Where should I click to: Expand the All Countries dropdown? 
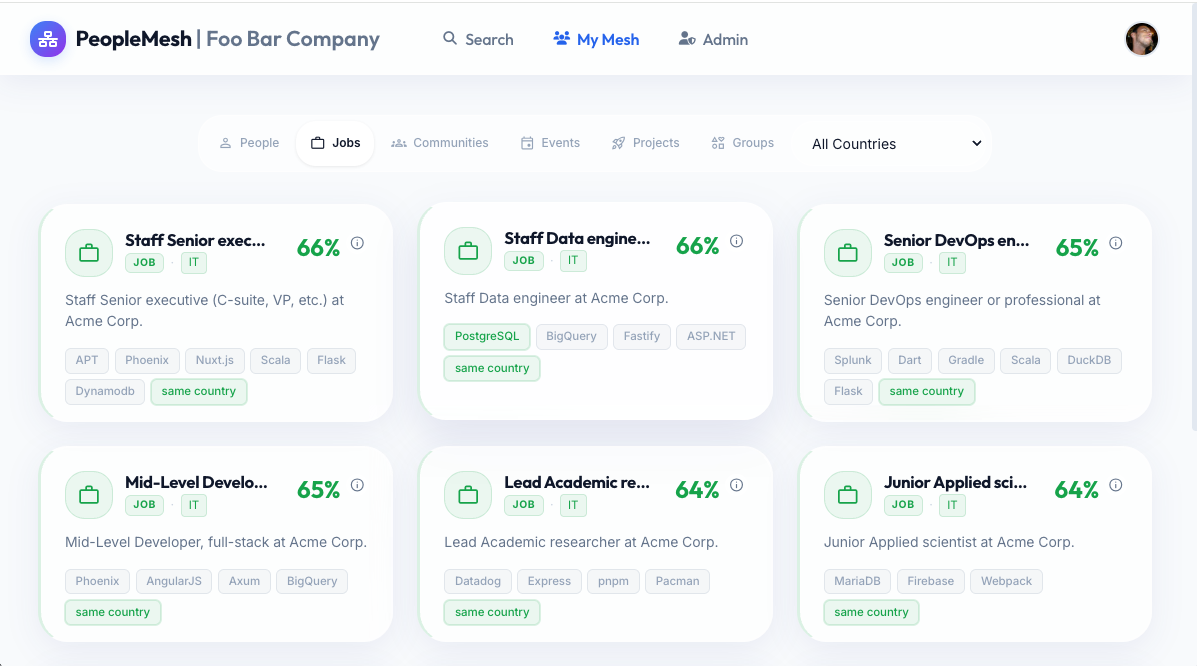coord(895,144)
